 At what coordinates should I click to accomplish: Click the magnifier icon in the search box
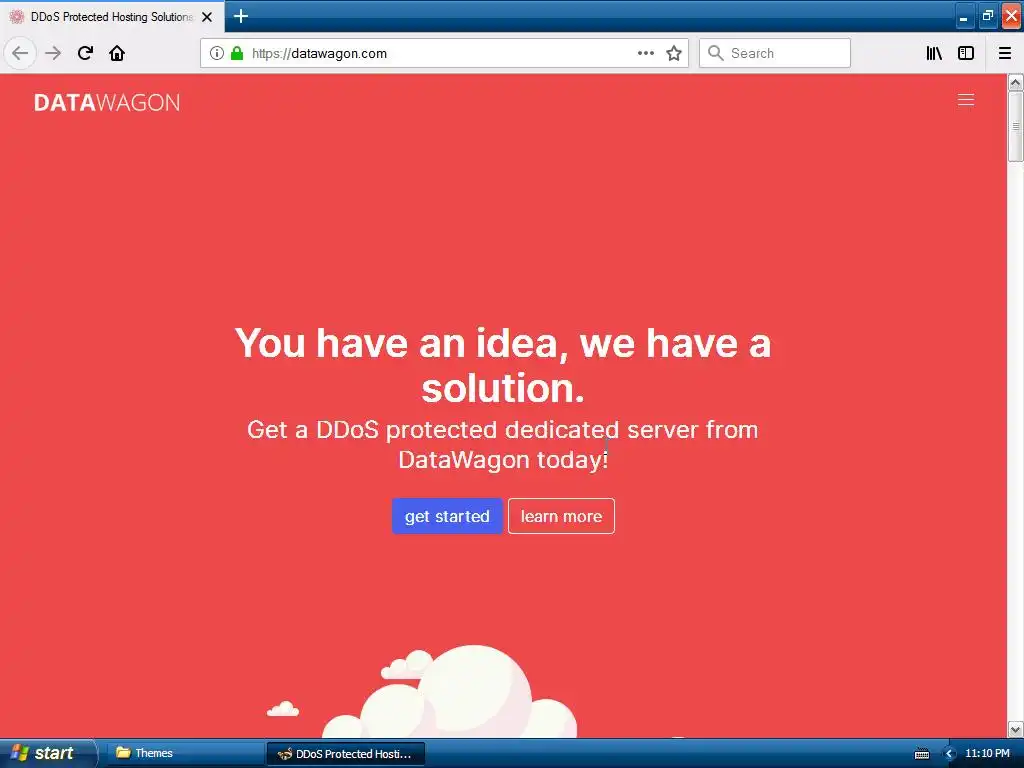[716, 53]
